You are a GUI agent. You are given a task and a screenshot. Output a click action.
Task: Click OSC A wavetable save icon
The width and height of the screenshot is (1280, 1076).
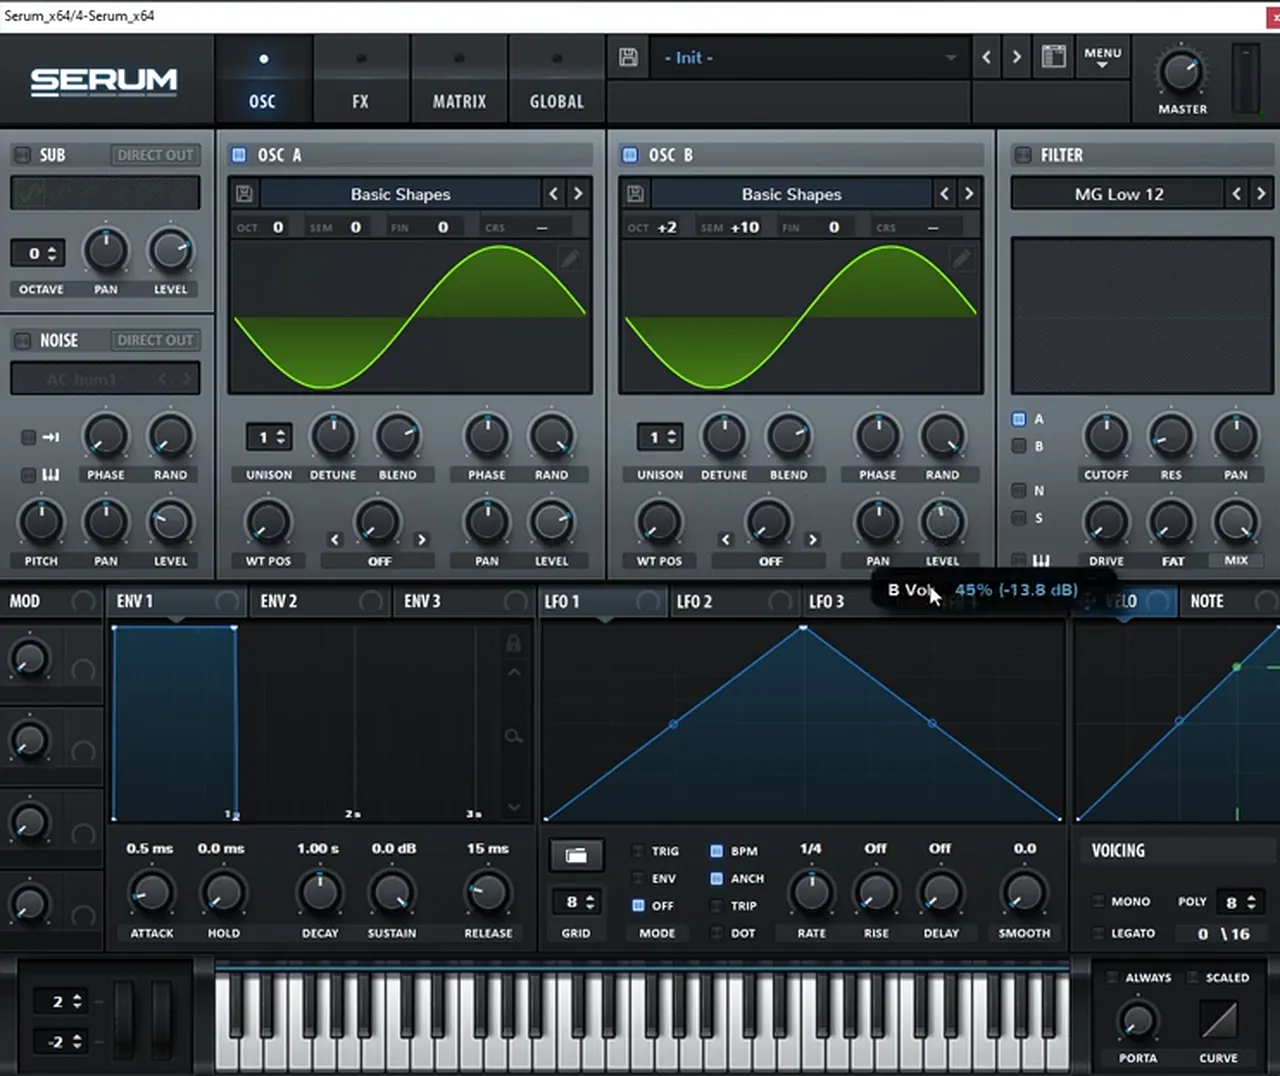(244, 194)
